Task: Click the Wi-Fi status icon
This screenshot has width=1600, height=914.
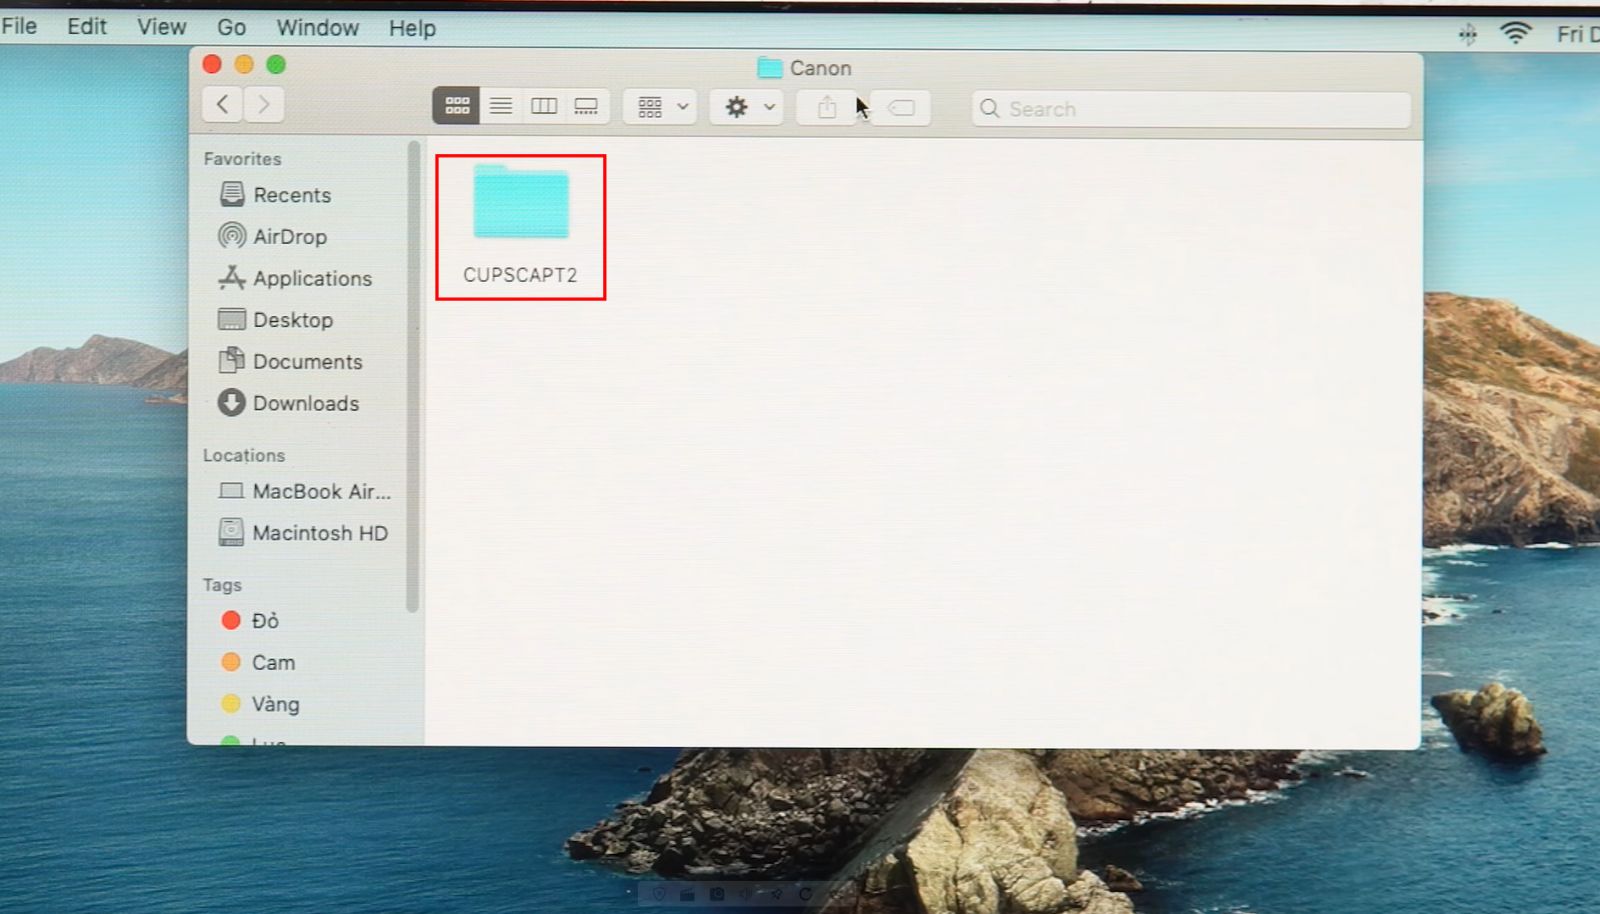Action: point(1516,33)
